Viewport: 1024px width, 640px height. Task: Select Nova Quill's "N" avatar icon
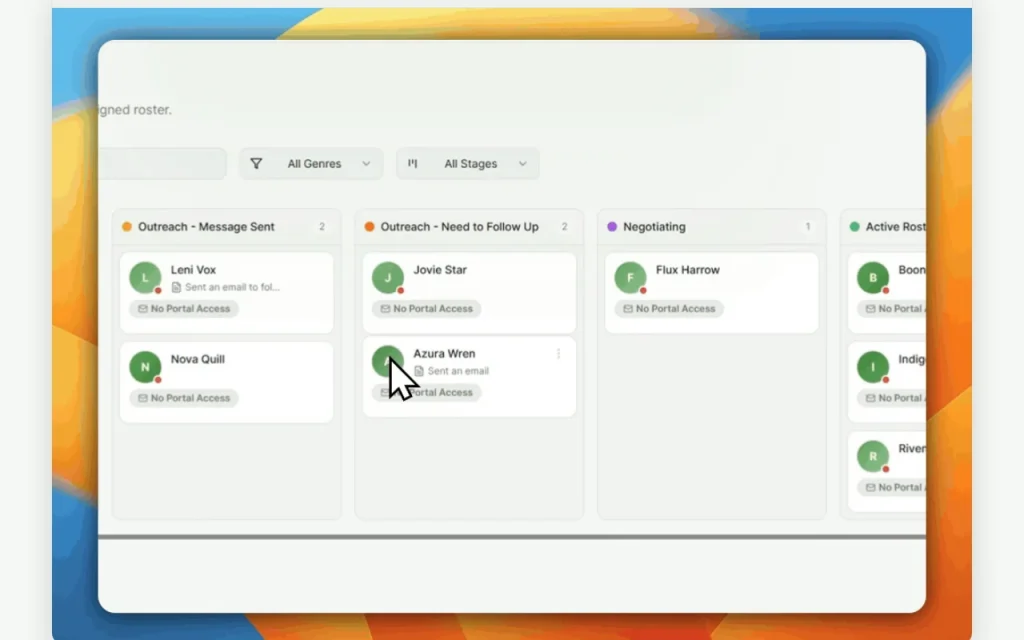pyautogui.click(x=145, y=367)
